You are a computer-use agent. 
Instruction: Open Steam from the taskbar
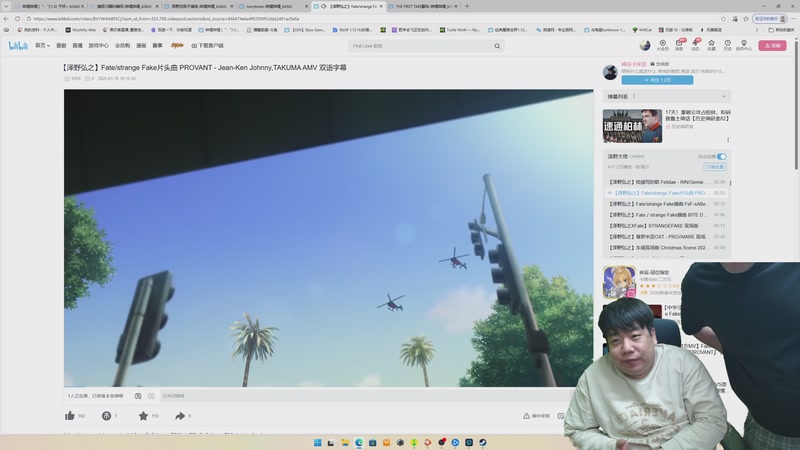pos(482,442)
